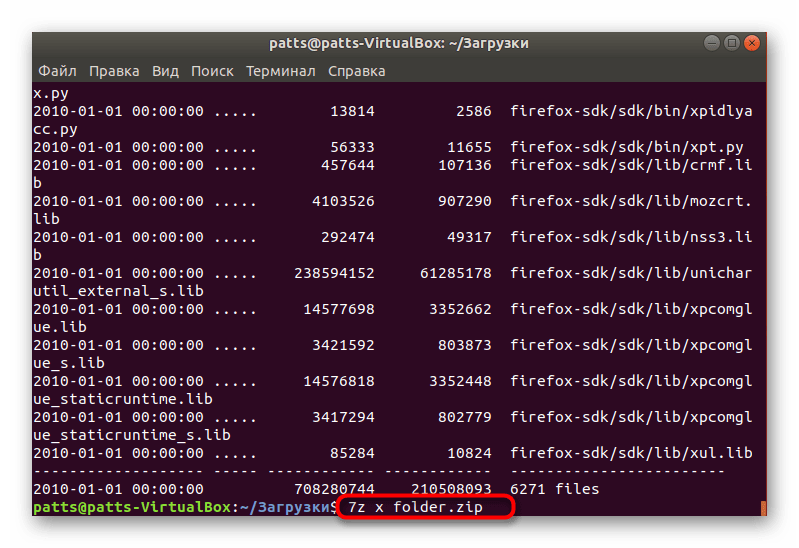Minimize the terminal window
The width and height of the screenshot is (799, 548).
pyautogui.click(x=711, y=43)
